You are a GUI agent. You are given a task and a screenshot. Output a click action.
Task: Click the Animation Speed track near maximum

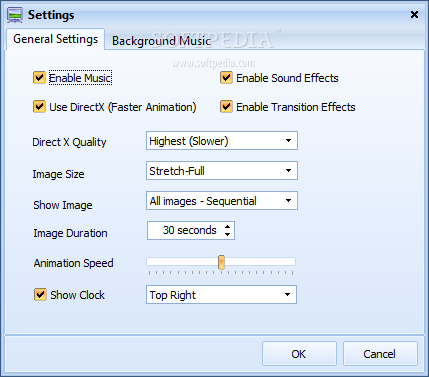[291, 262]
